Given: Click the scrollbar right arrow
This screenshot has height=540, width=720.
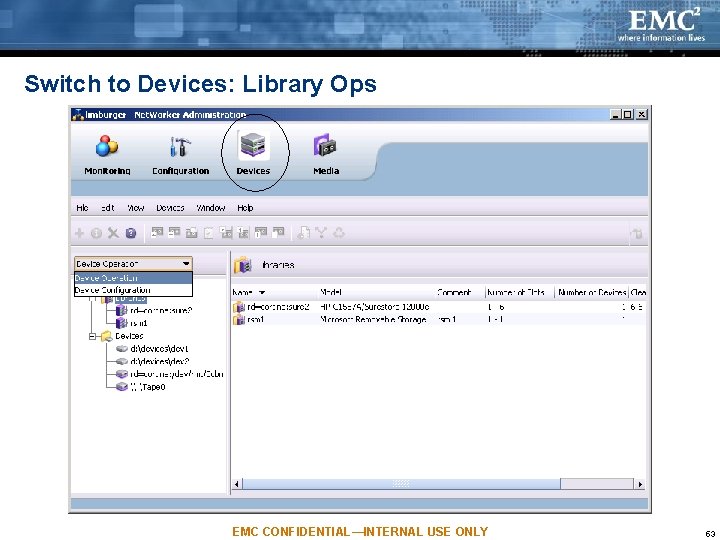Looking at the screenshot, I should pos(640,484).
